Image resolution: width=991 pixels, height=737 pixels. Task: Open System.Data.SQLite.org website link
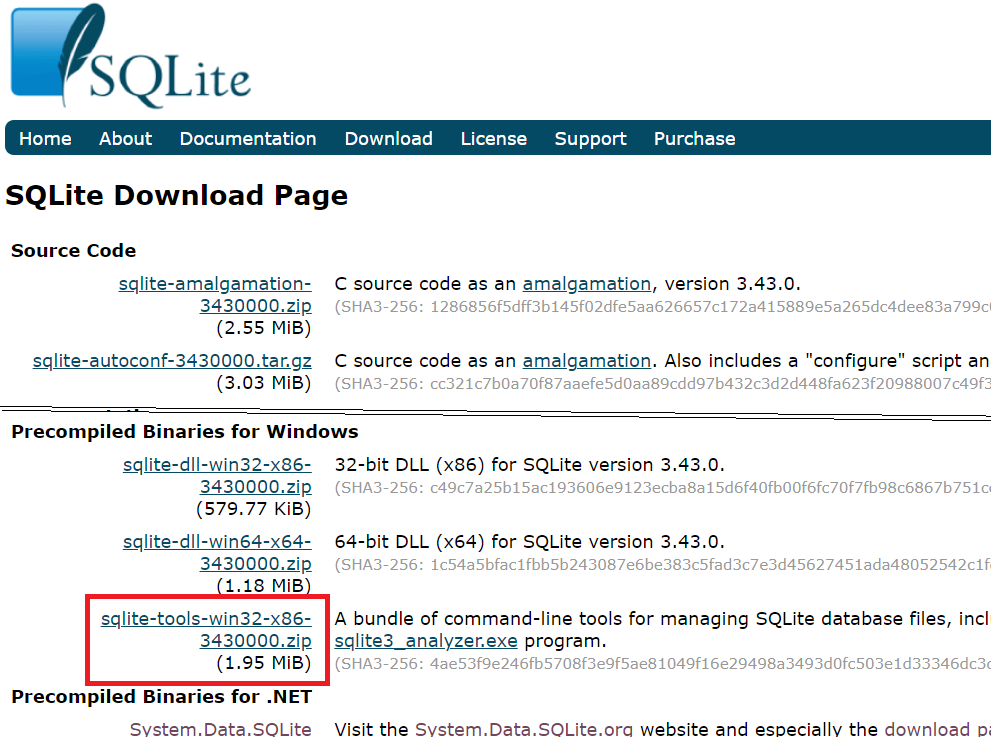click(x=524, y=729)
